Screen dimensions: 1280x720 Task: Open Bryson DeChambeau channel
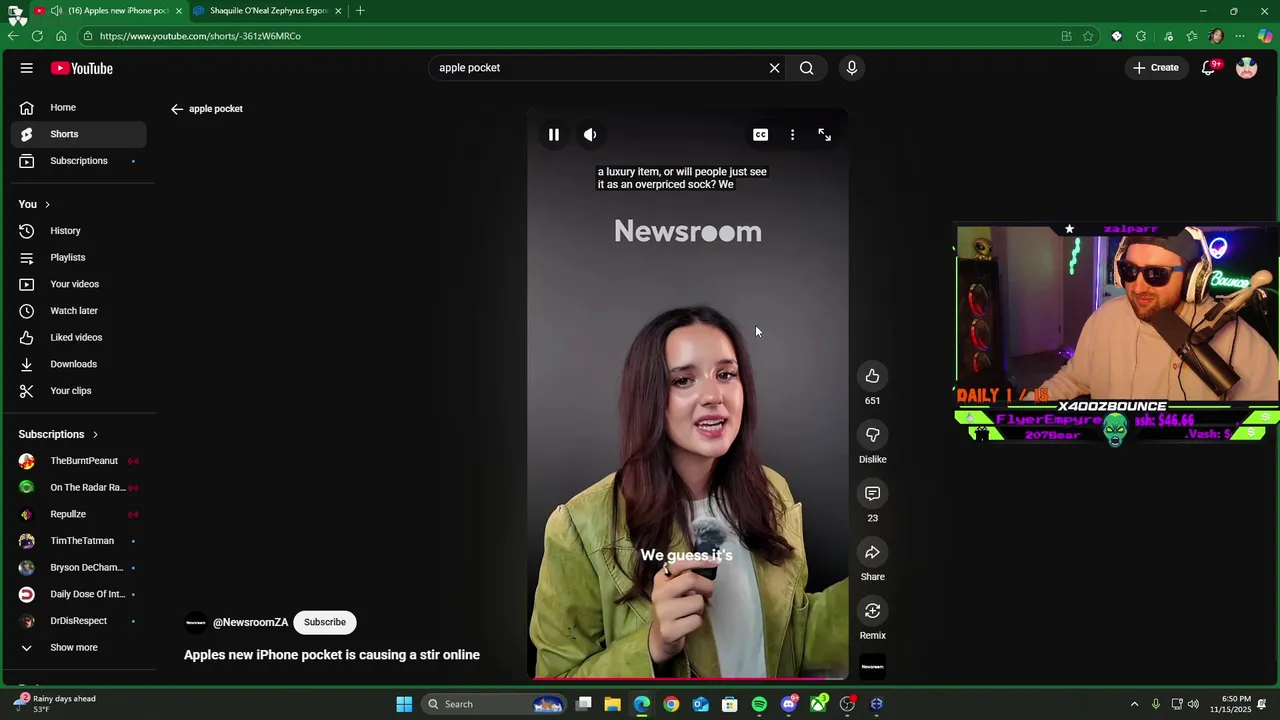pos(78,568)
